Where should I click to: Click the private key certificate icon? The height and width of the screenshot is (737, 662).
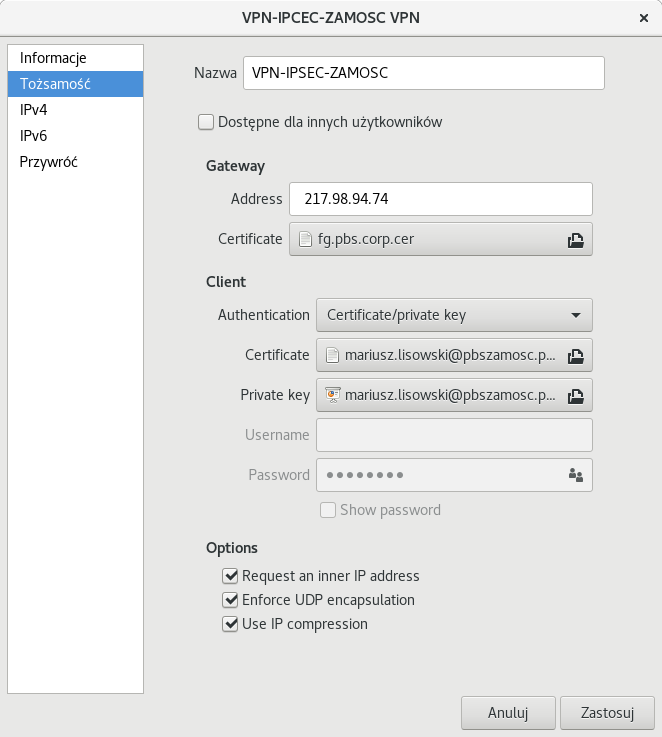tap(332, 395)
